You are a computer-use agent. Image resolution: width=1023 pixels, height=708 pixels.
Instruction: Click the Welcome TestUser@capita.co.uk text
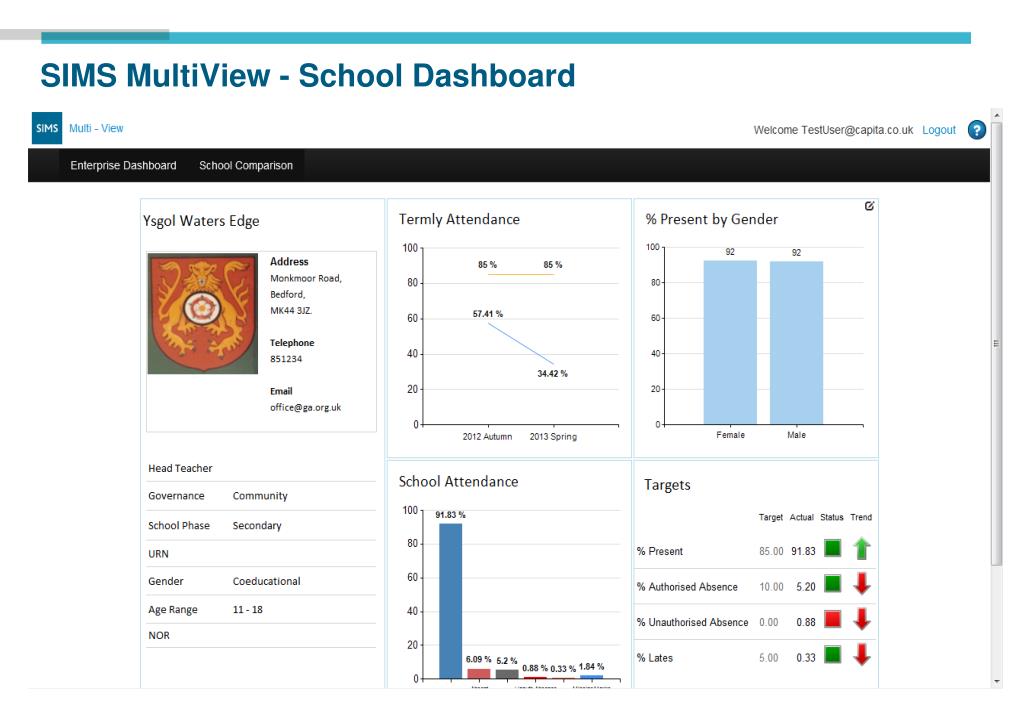[x=833, y=130]
